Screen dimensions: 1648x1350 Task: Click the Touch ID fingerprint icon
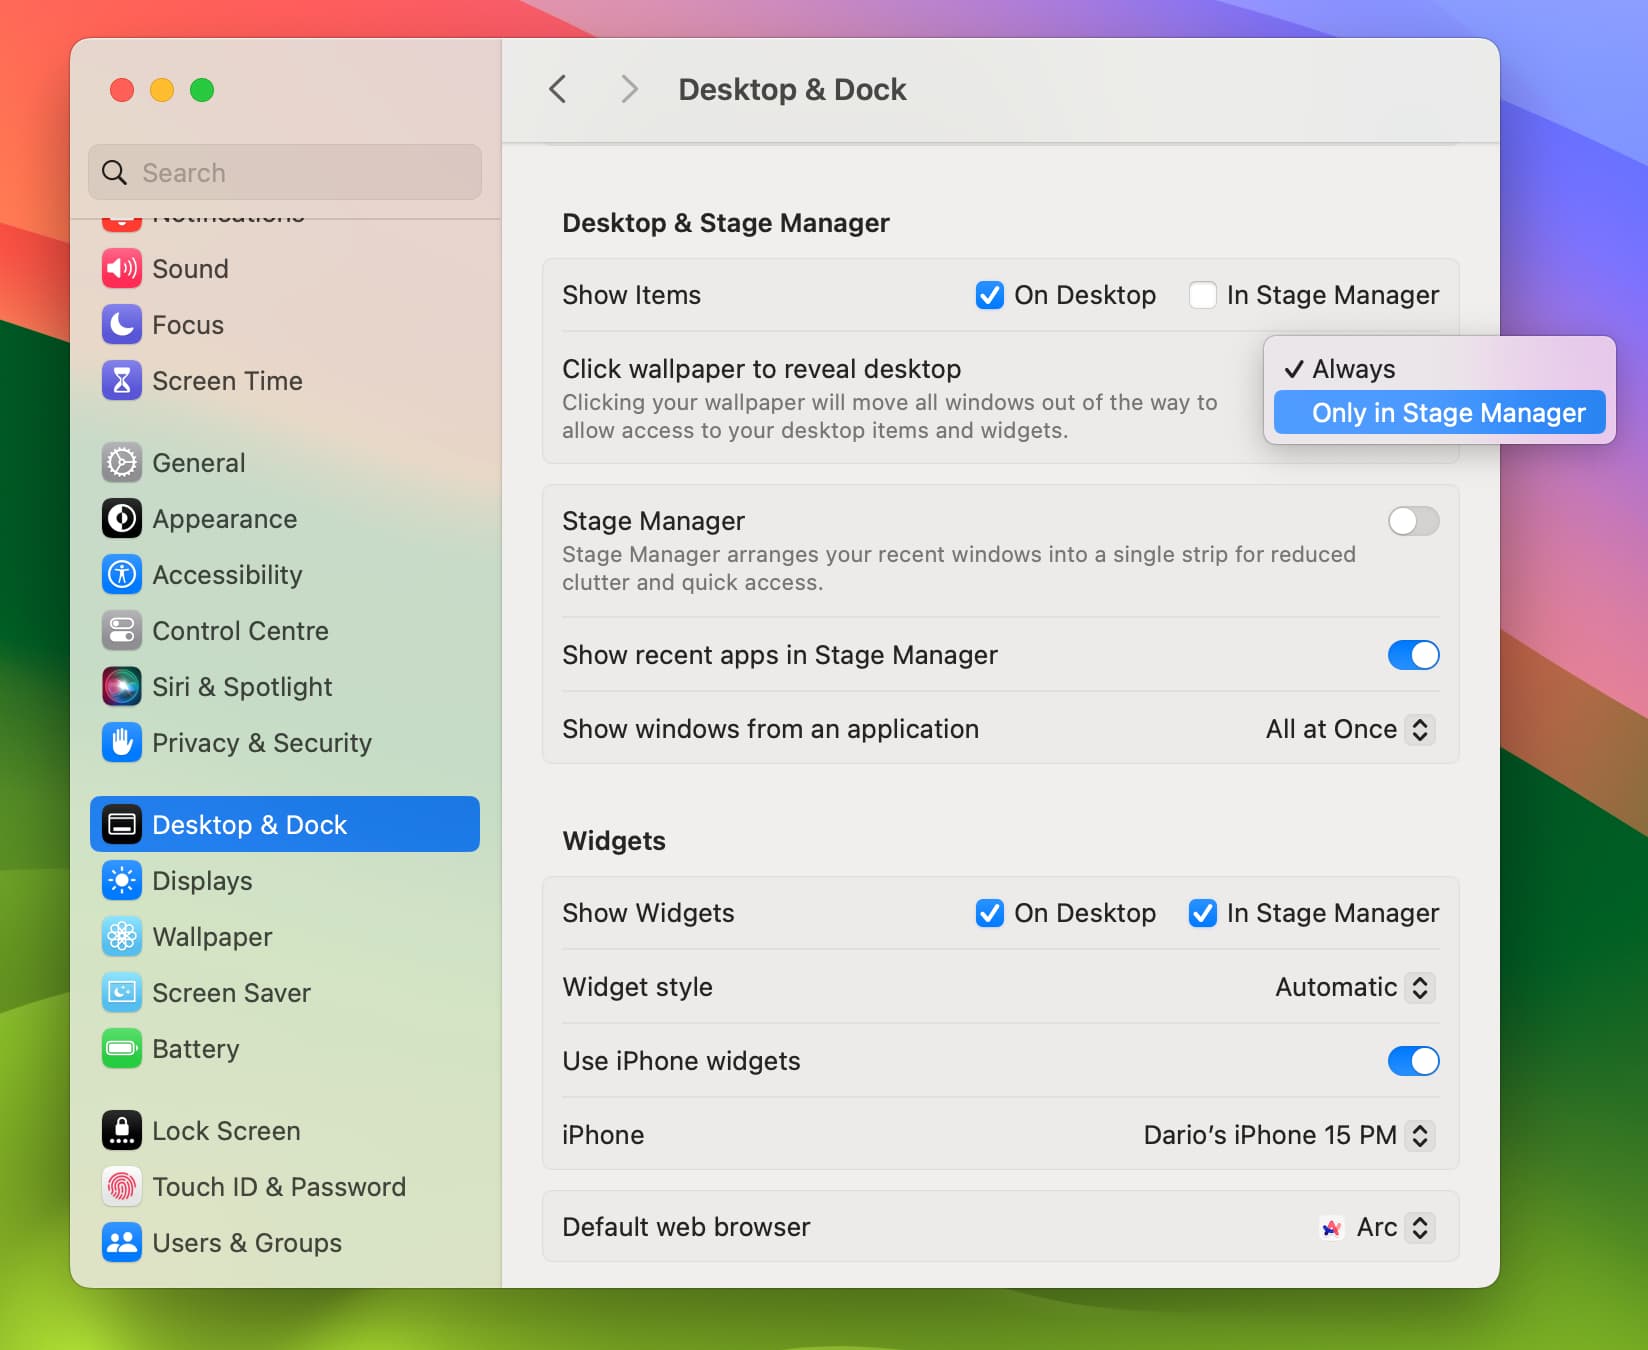[x=122, y=1187]
